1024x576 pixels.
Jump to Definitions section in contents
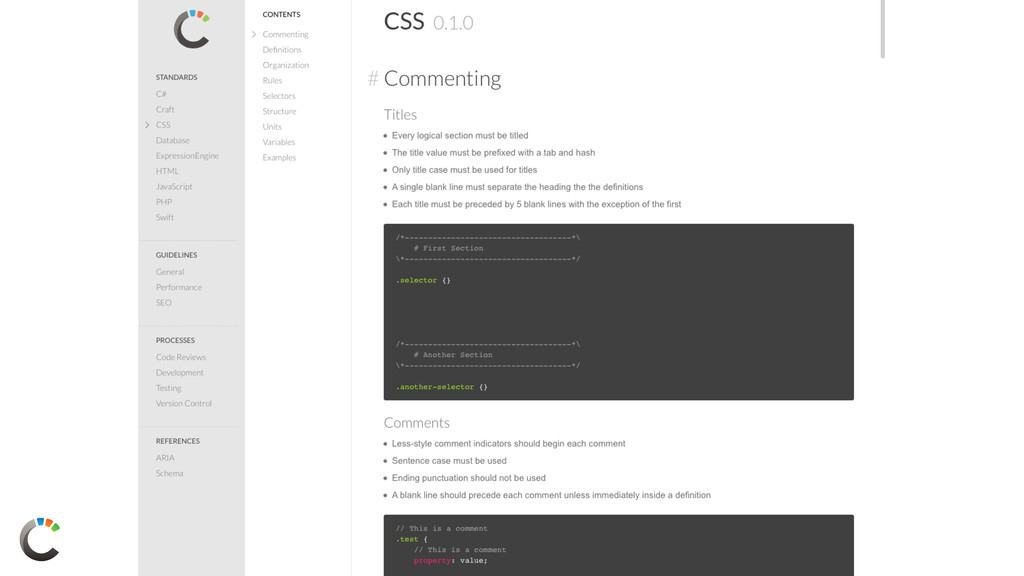coord(282,50)
